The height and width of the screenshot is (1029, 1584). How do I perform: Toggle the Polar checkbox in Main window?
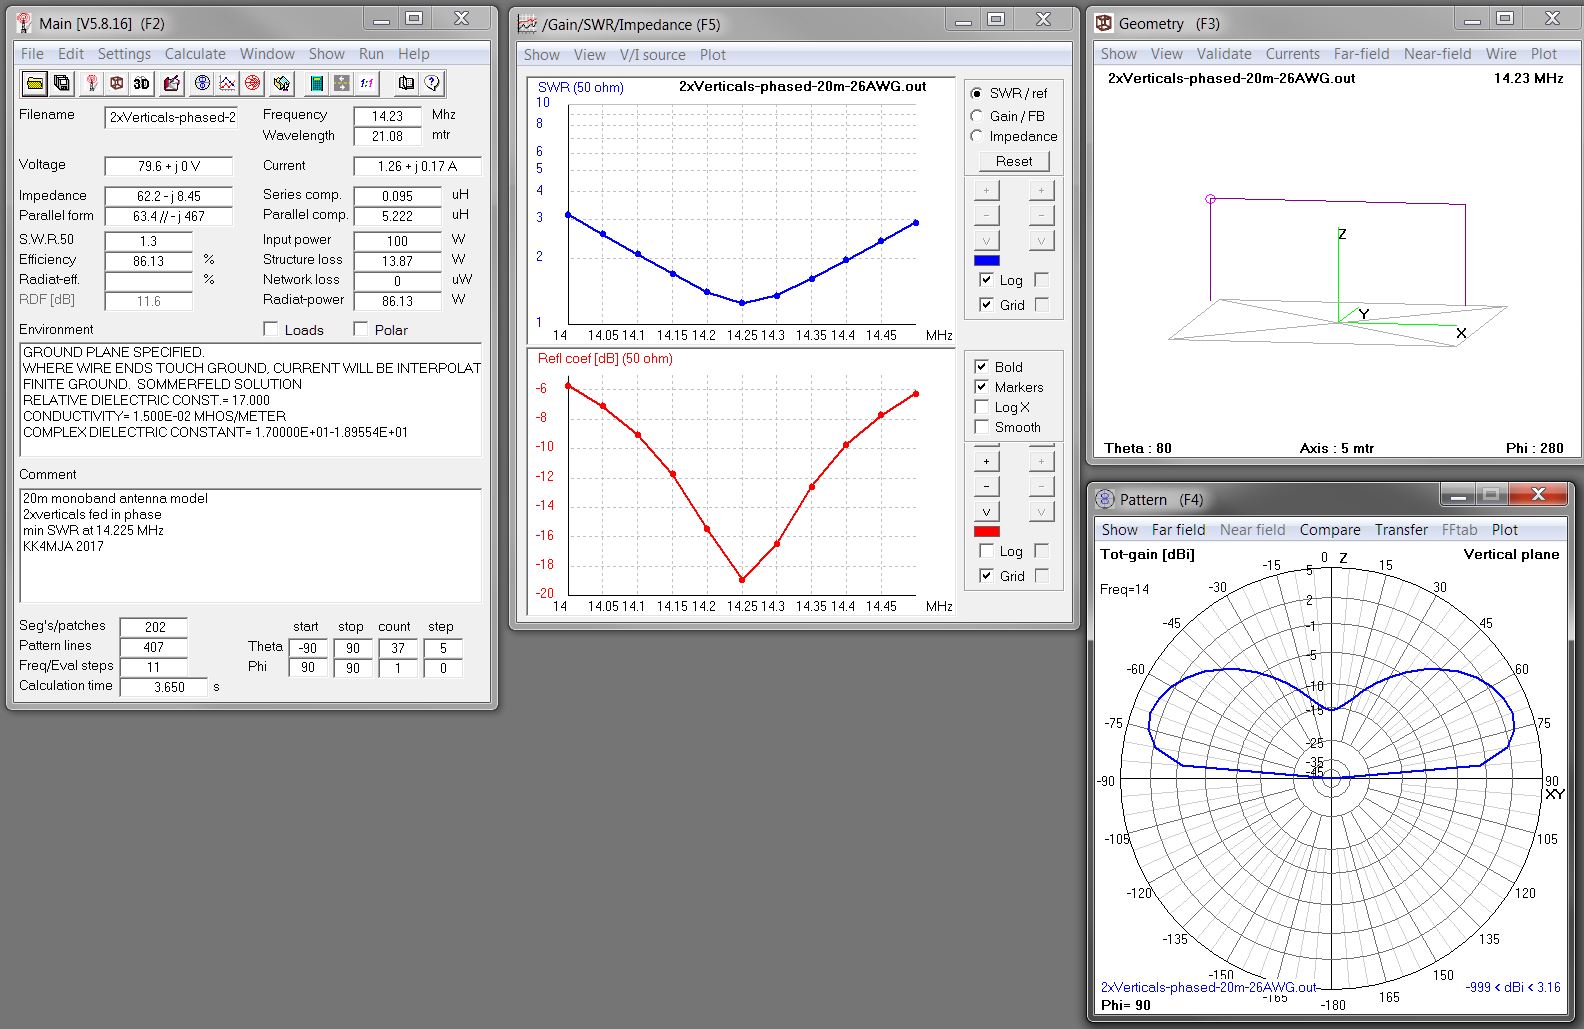tap(361, 329)
